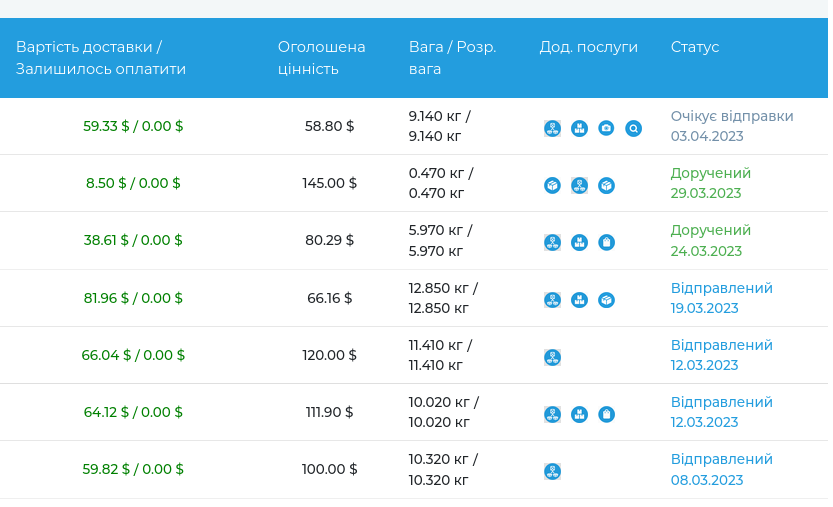833x507 pixels.
Task: Click the "Оголошена цінність" column header
Action: (321, 58)
